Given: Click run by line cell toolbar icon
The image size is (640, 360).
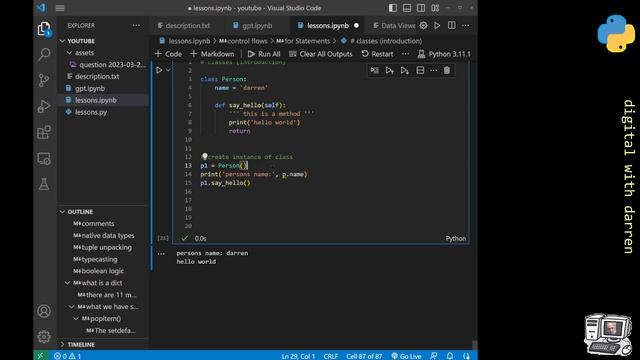Looking at the screenshot, I should (375, 71).
